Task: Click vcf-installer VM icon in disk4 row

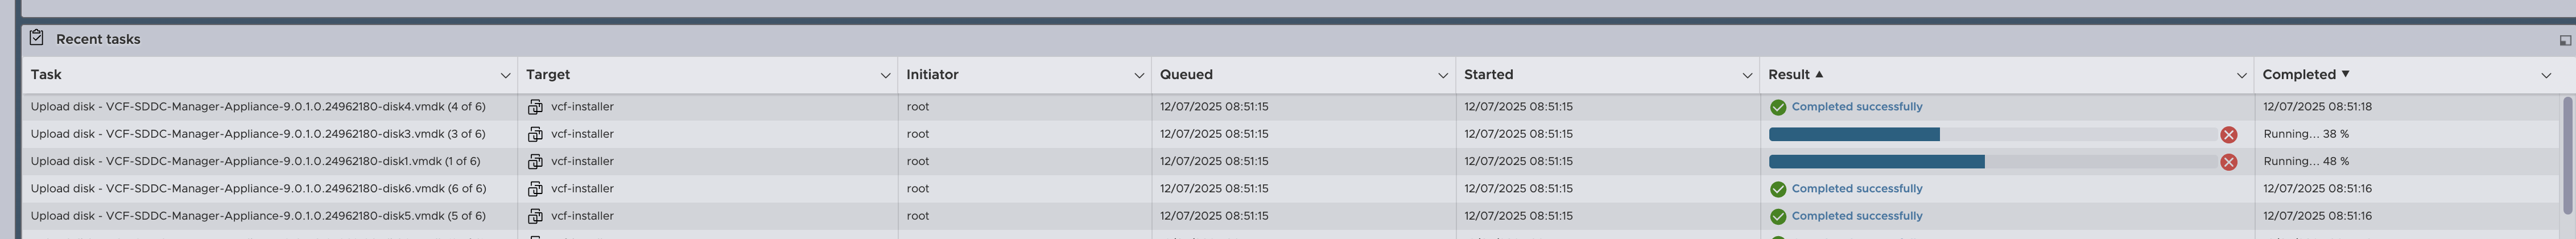Action: pos(535,107)
